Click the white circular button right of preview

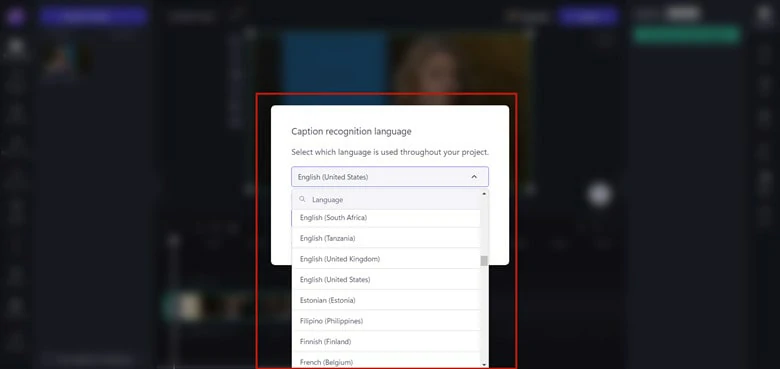click(599, 195)
